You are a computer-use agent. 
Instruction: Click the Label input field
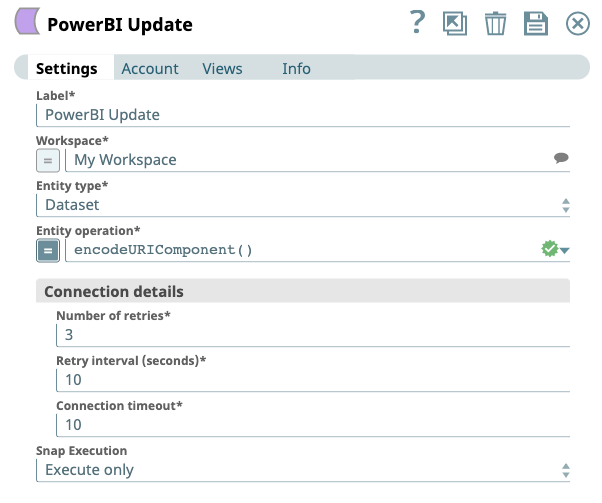pos(303,115)
